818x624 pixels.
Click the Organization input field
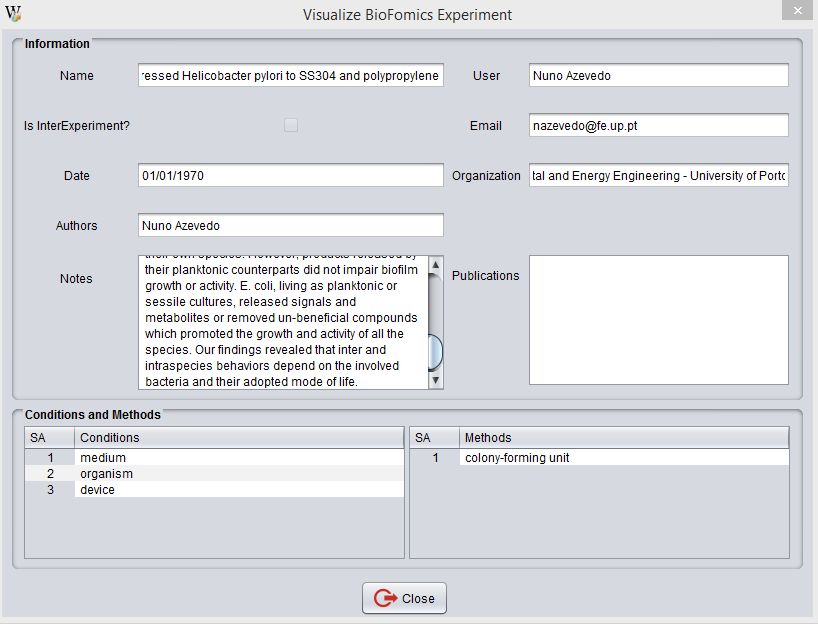[658, 175]
